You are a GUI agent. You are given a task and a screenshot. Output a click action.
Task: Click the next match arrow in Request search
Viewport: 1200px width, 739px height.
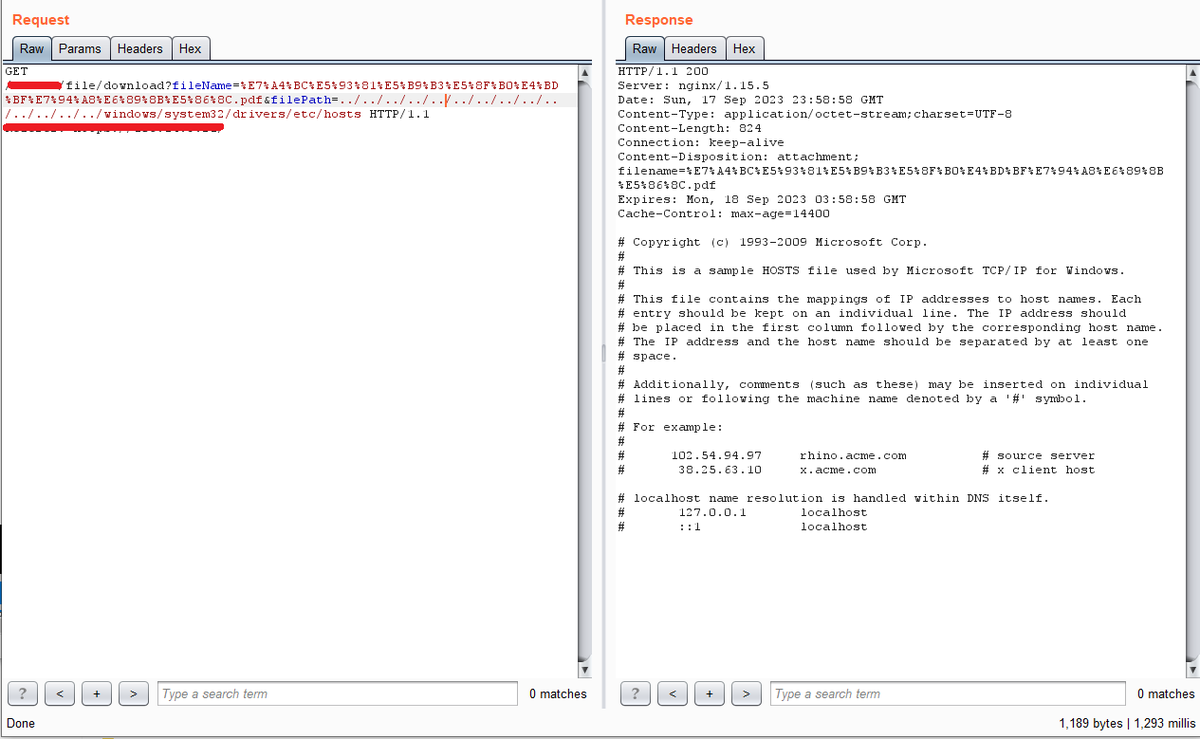point(134,693)
